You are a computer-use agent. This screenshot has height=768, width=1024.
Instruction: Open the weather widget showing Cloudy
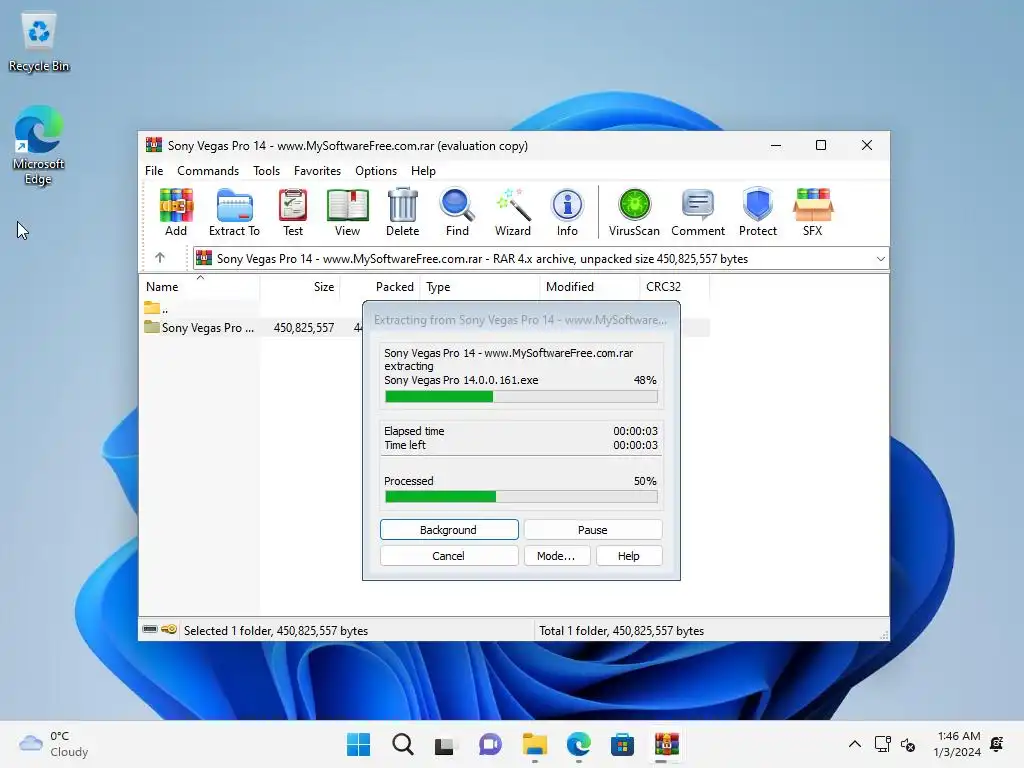click(x=54, y=744)
